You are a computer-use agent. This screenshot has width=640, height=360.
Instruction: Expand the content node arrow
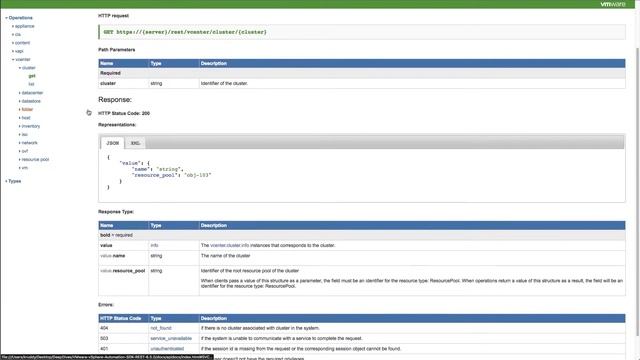(x=13, y=43)
